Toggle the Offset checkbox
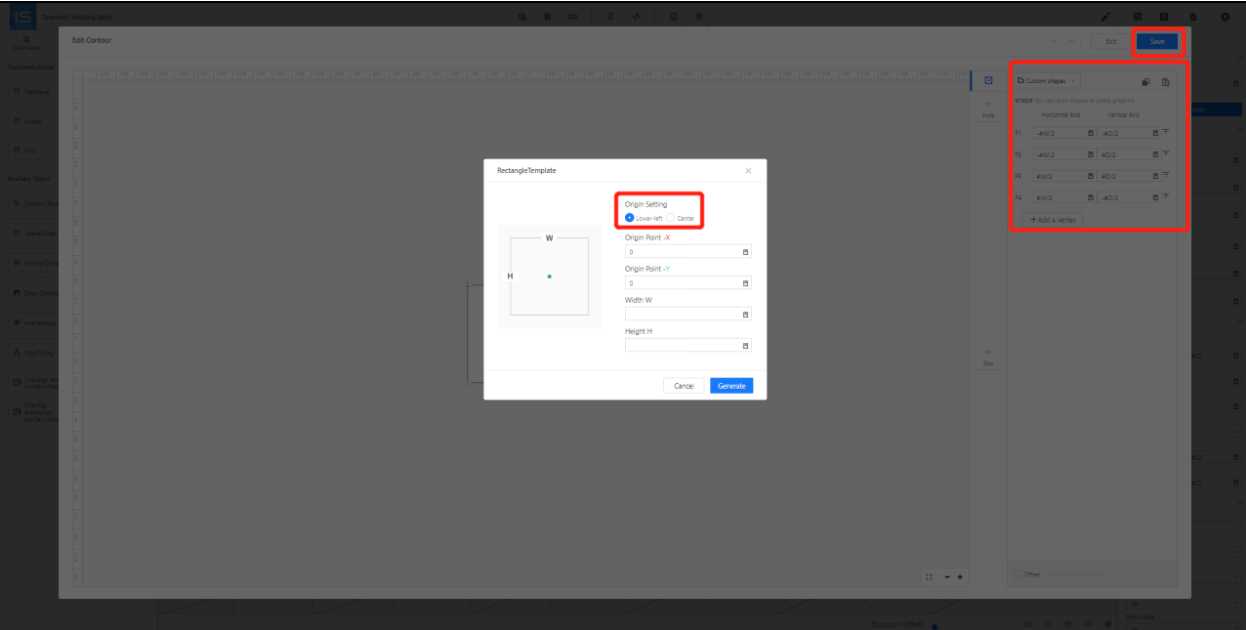 [1018, 574]
